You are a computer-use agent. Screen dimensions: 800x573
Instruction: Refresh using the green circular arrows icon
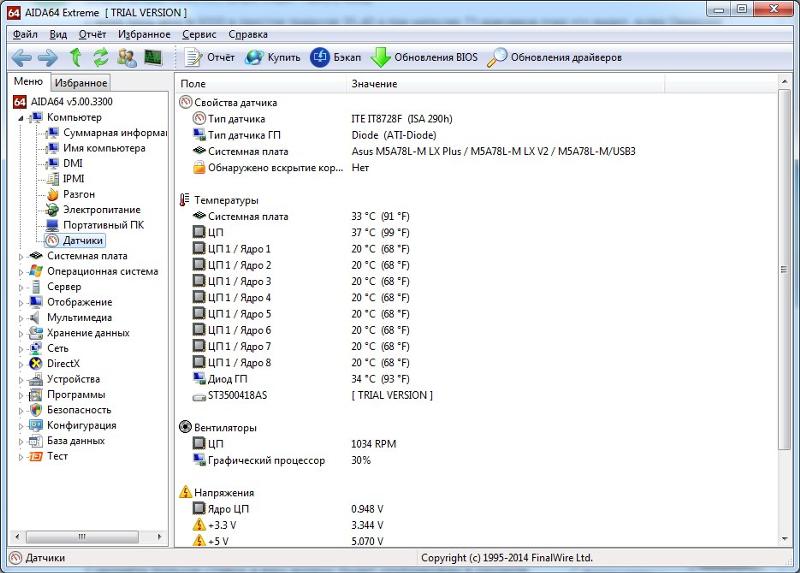point(101,57)
